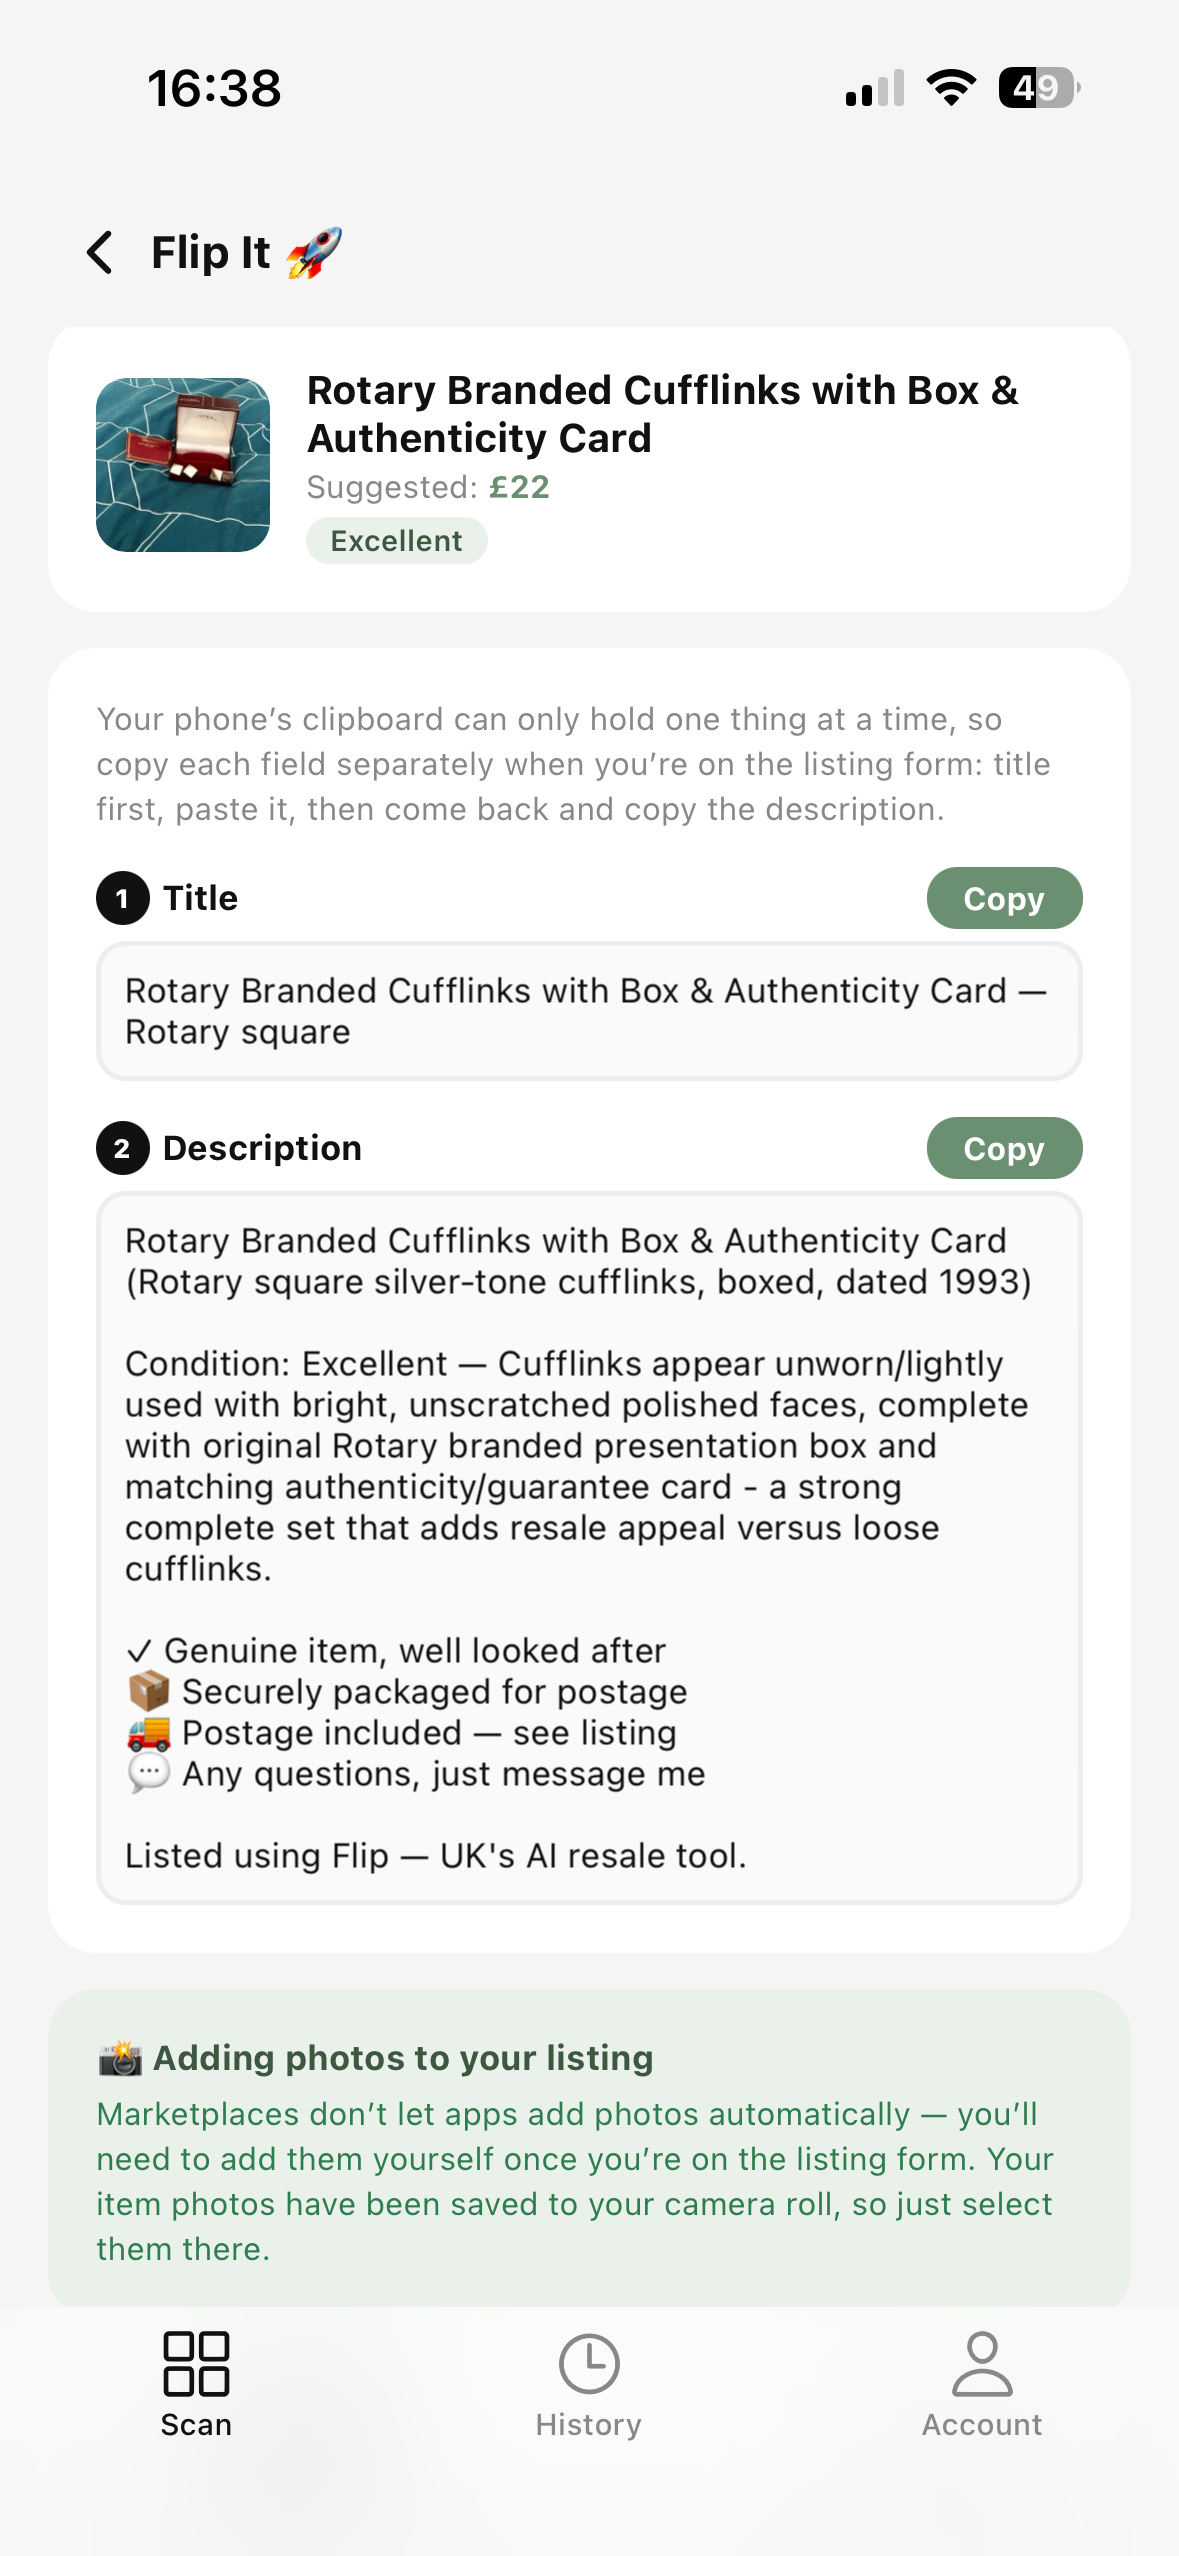Tap the Excellent condition badge
1179x2556 pixels.
point(397,541)
